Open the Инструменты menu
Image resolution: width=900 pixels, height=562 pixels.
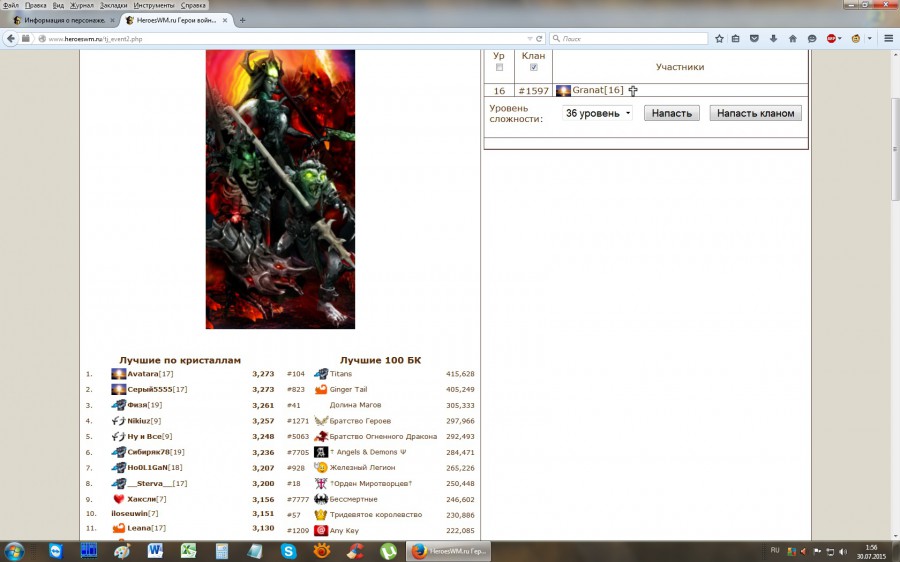[154, 5]
